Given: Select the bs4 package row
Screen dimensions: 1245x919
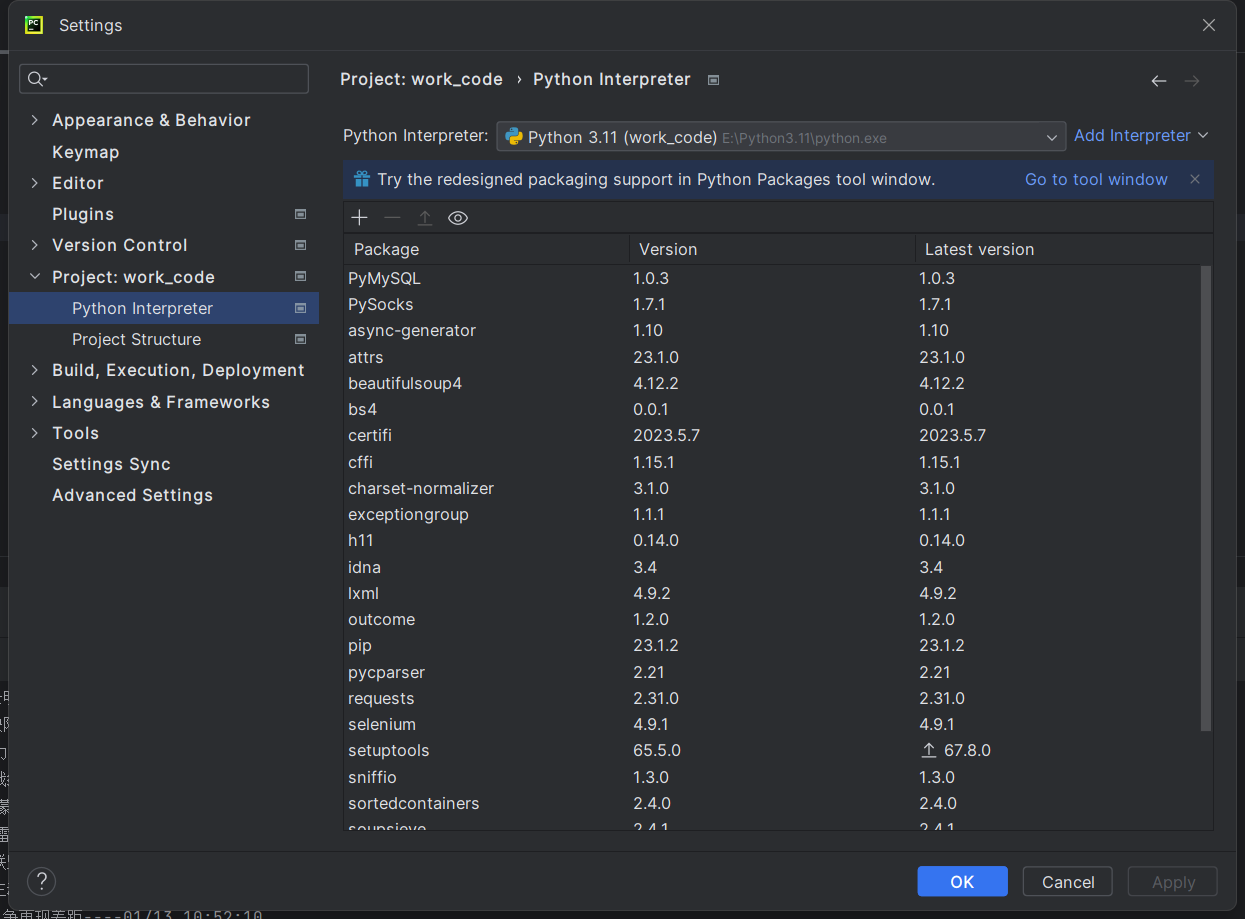Looking at the screenshot, I should (772, 409).
